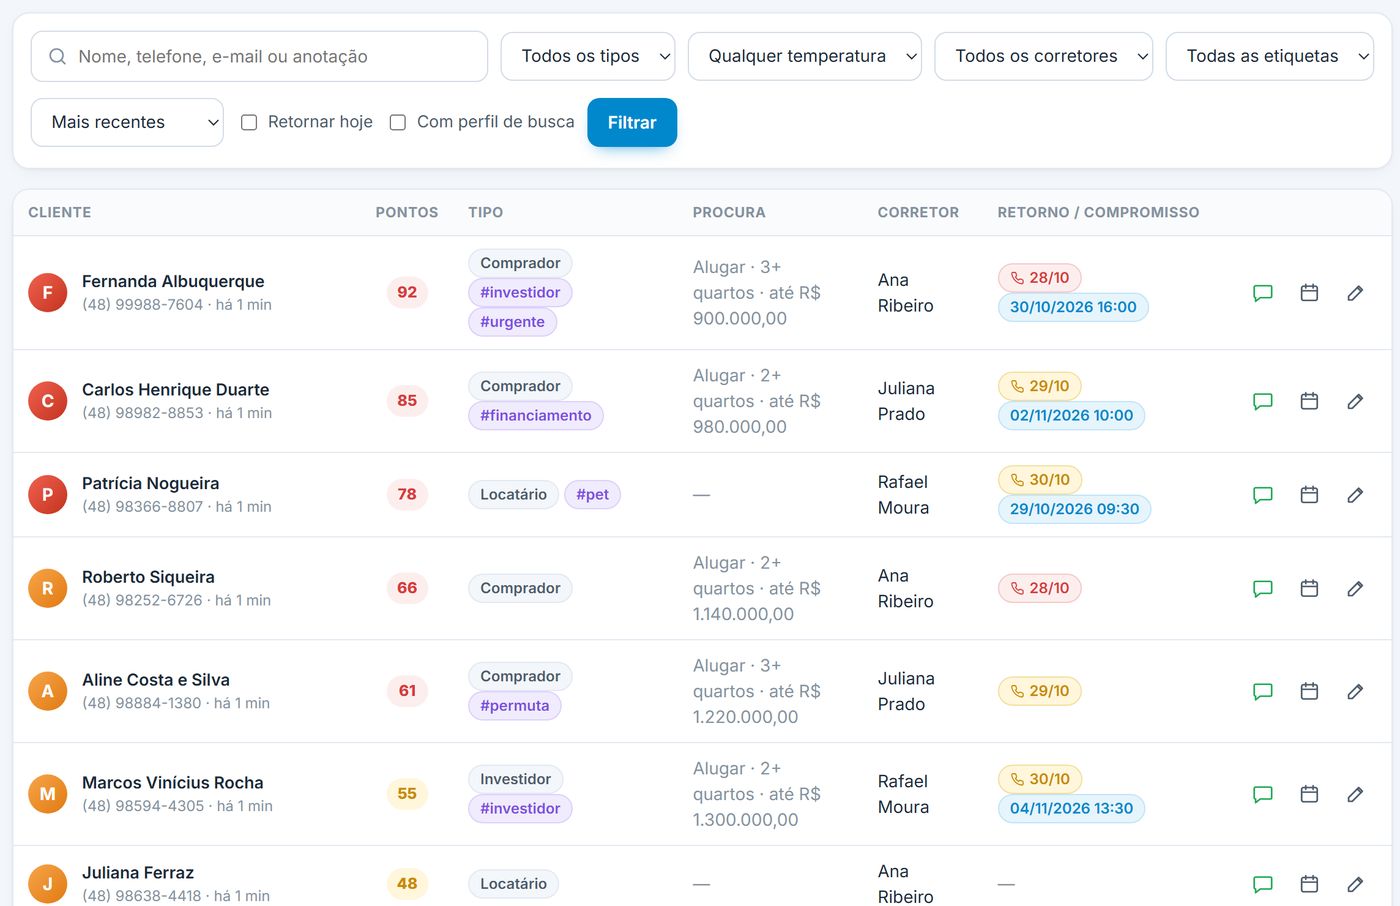Screen dimensions: 1400x906
Task: Click Roberto Siqueira's 28/10 callback badge
Action: [x=1039, y=588]
